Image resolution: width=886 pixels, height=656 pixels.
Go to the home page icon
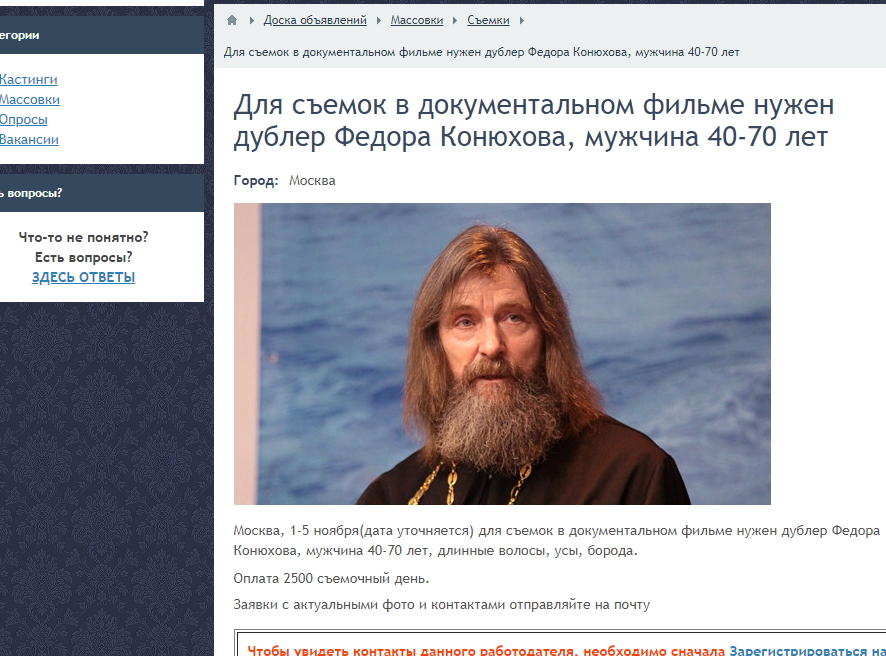(232, 20)
